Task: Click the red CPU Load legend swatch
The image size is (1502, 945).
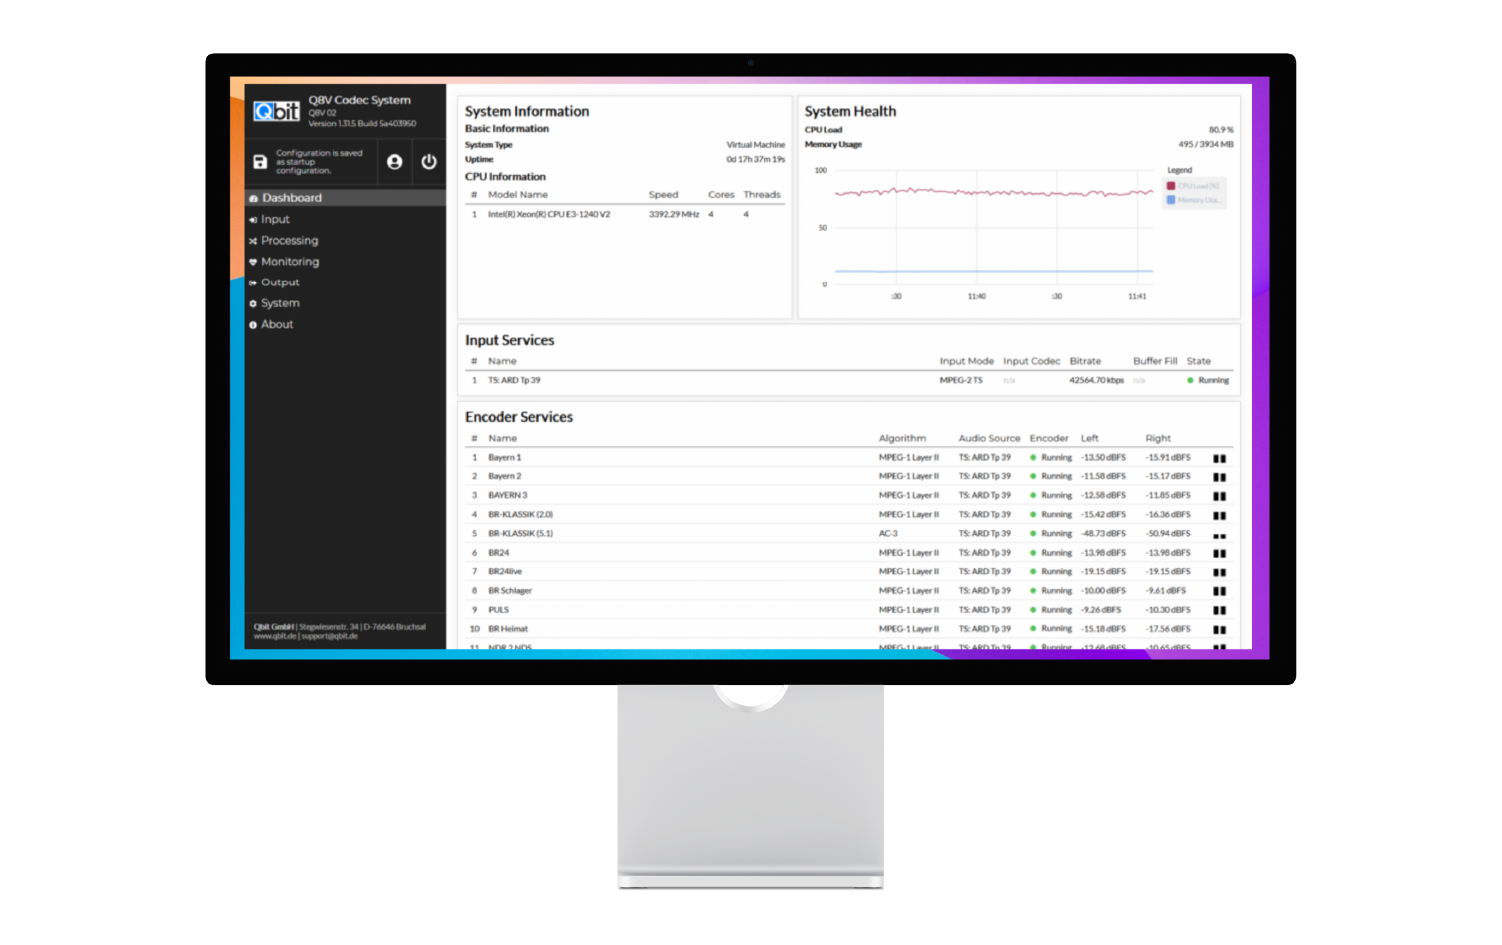Action: (x=1169, y=186)
